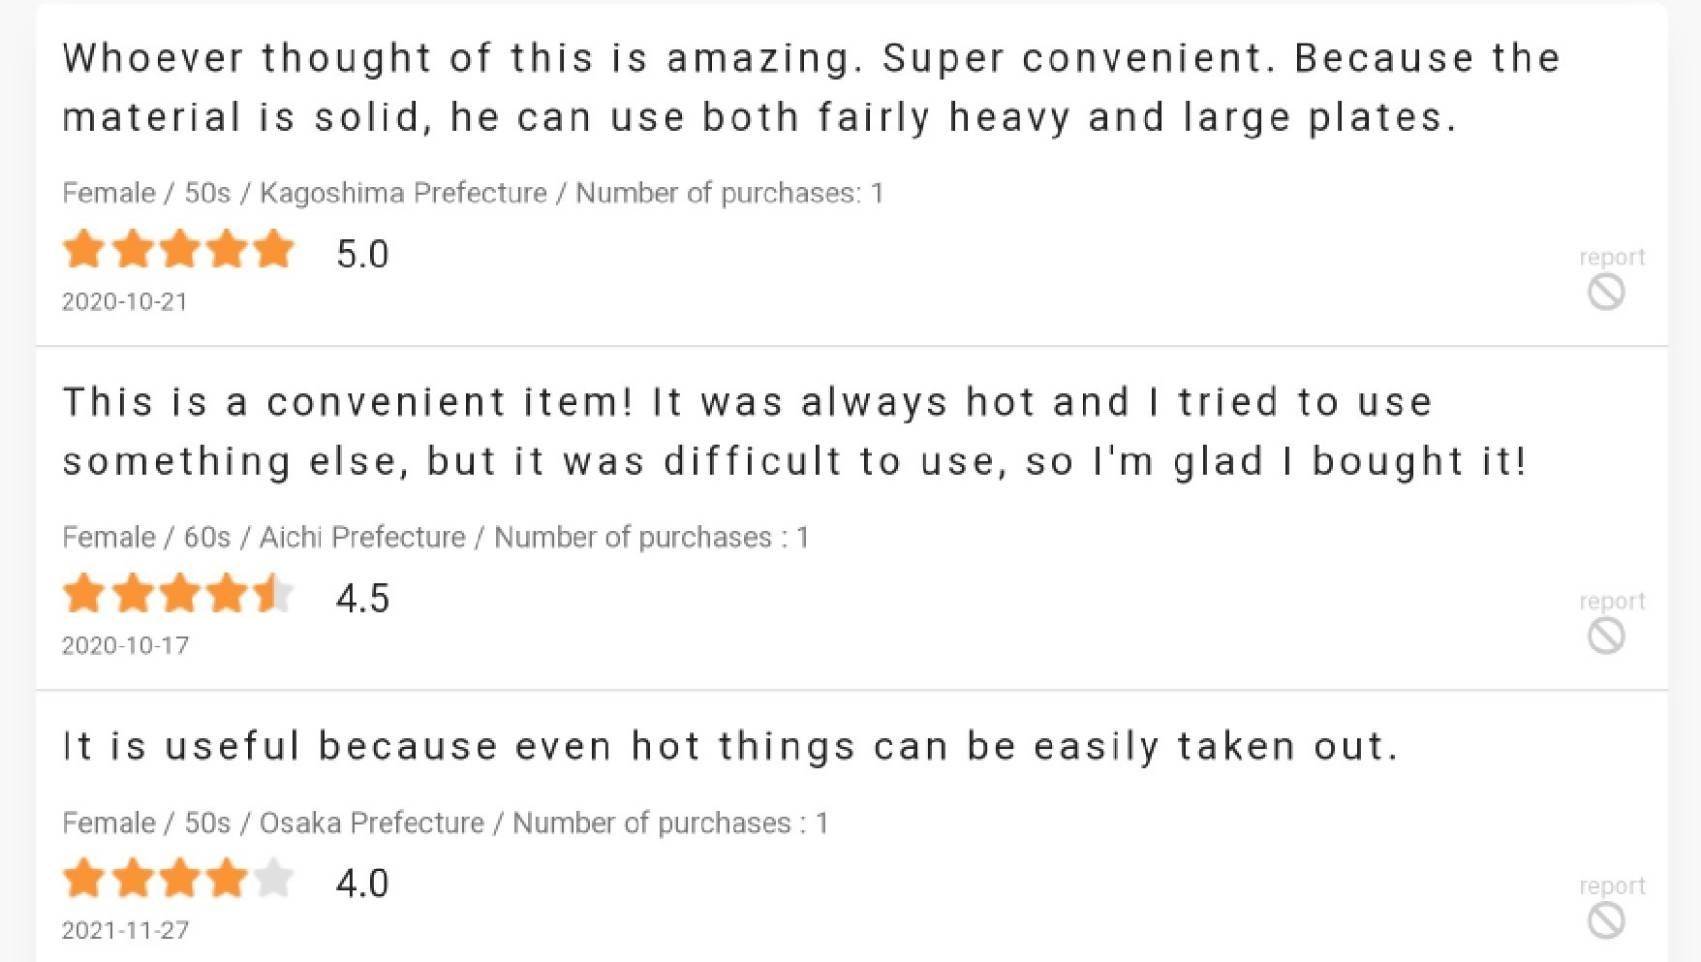Click the Aichi Prefecture reviewer details line

pyautogui.click(x=435, y=537)
